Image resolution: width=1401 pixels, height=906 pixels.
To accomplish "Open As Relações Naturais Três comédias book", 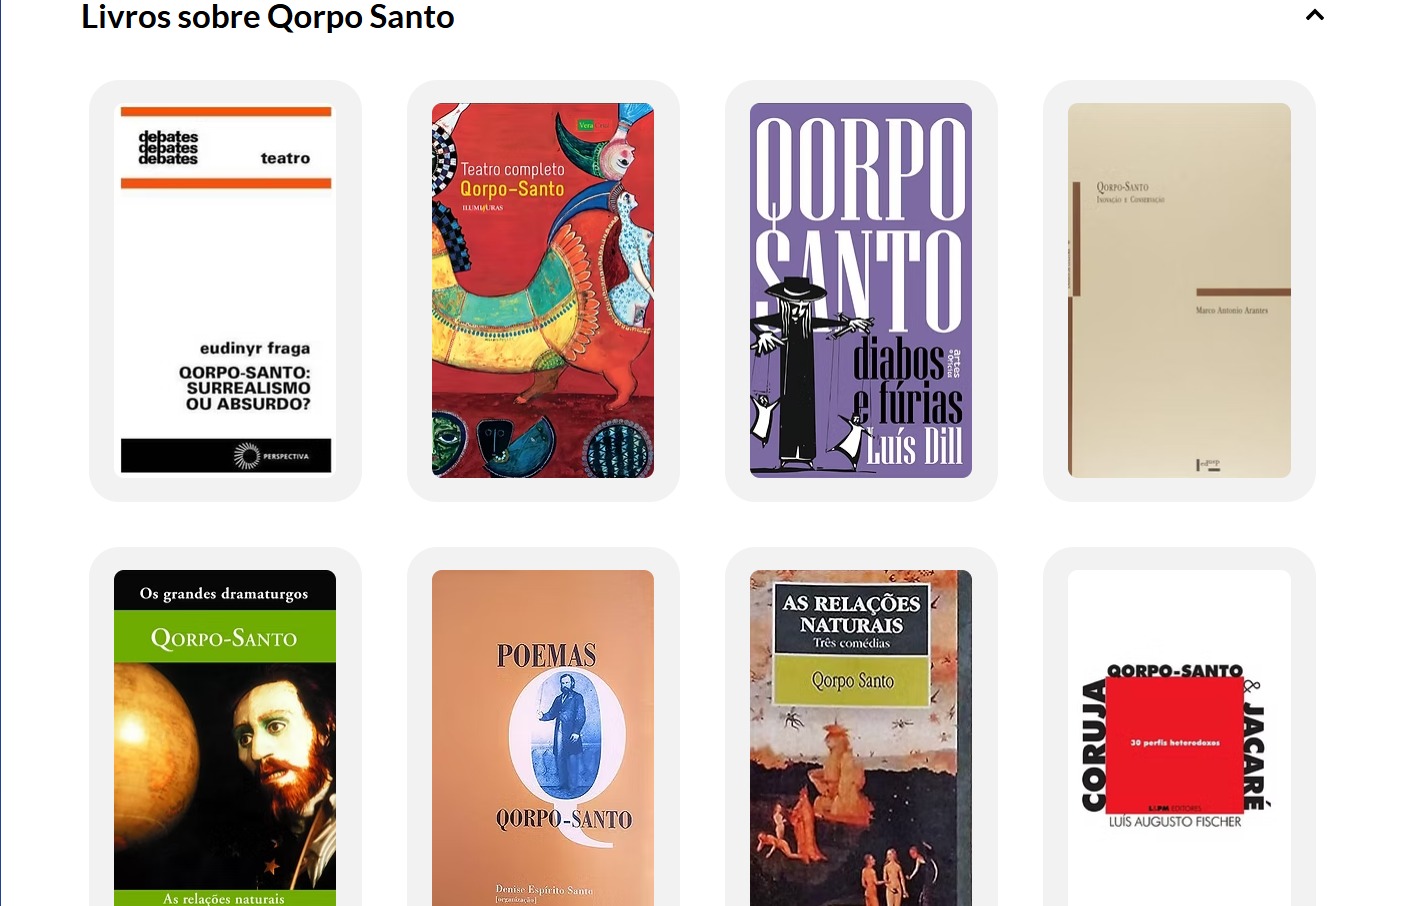I will point(861,738).
